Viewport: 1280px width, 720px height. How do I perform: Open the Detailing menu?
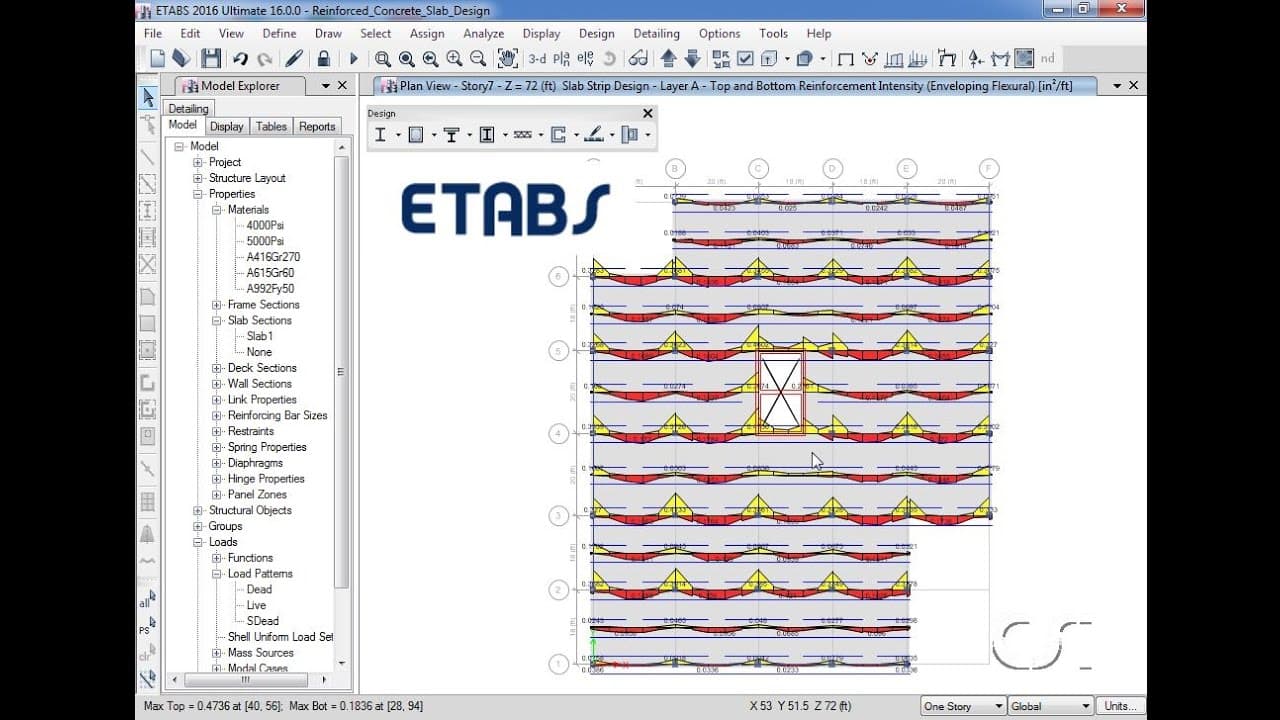click(656, 33)
